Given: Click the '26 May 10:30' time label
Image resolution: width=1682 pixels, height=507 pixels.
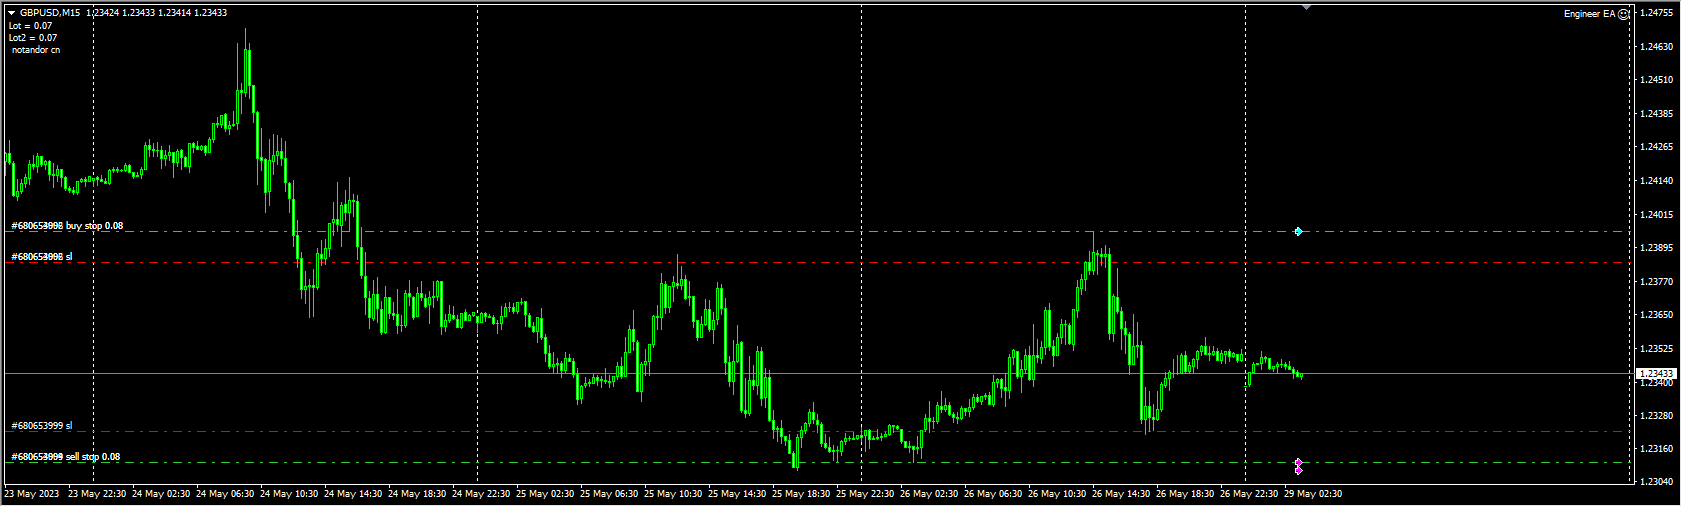Looking at the screenshot, I should (x=1057, y=494).
